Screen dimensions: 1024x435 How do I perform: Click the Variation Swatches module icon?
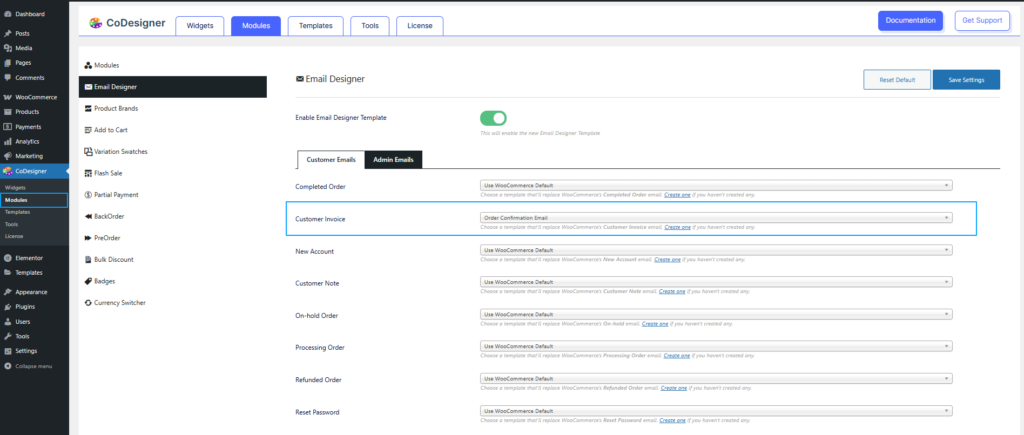coord(88,152)
